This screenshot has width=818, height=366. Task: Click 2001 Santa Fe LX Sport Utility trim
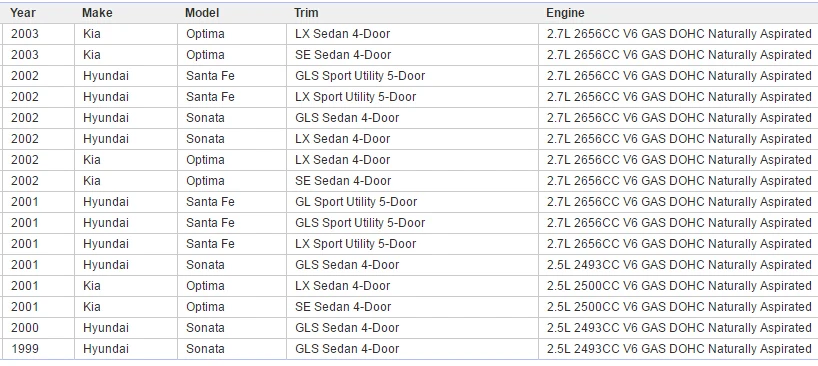coord(356,244)
